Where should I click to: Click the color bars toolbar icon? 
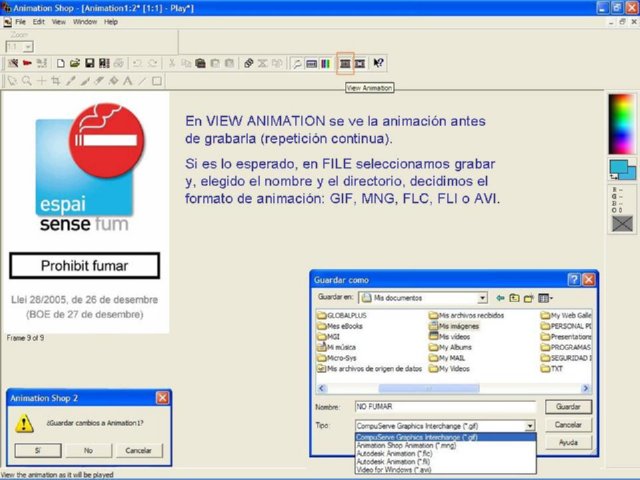coord(325,63)
